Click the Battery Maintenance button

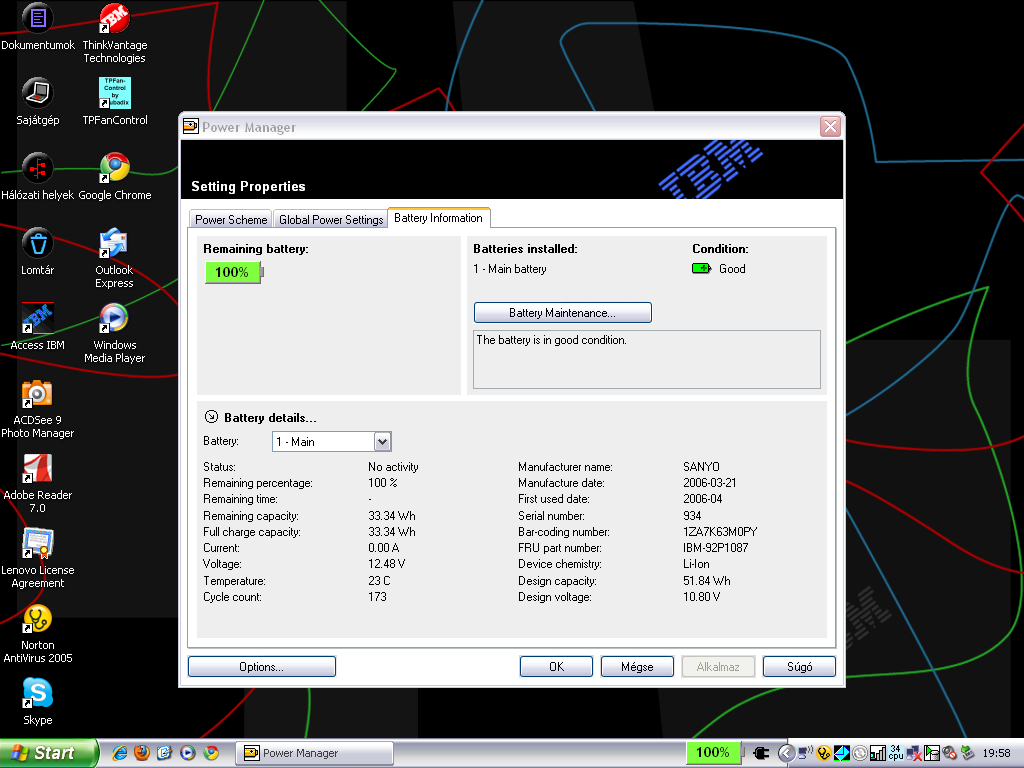coord(562,313)
